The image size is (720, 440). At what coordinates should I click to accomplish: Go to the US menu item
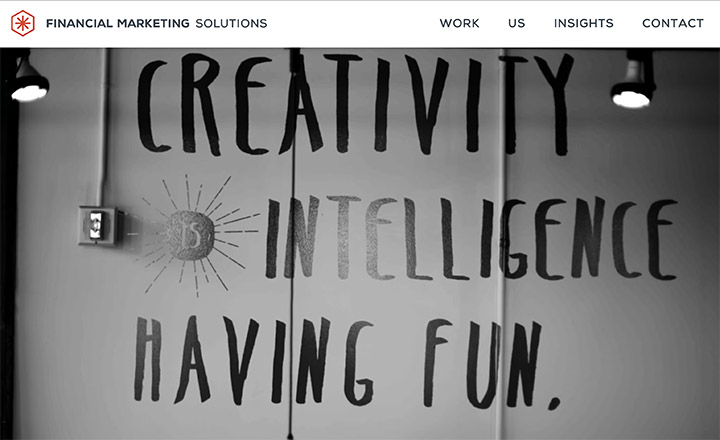point(517,23)
